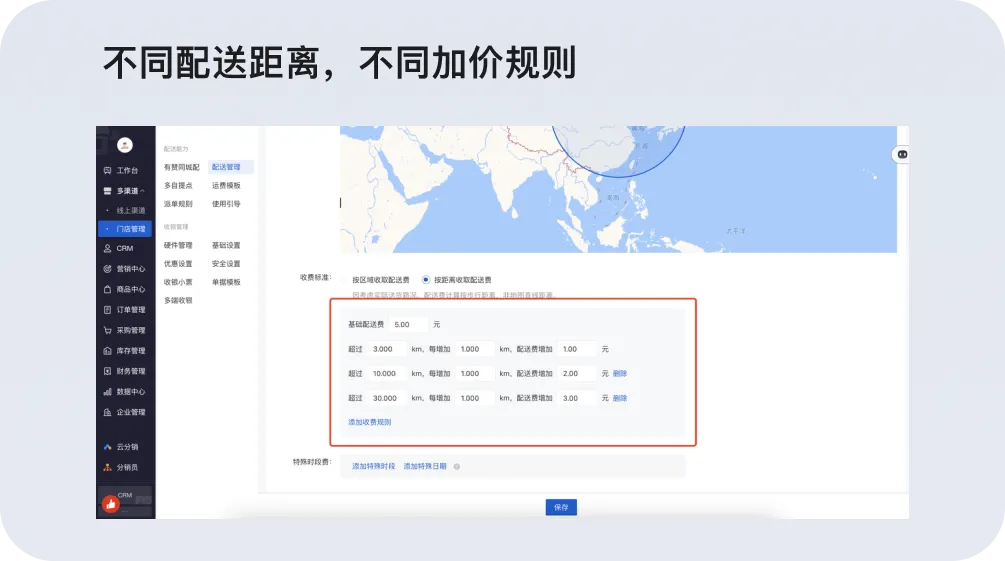Open 运费模板 menu item

tap(226, 185)
